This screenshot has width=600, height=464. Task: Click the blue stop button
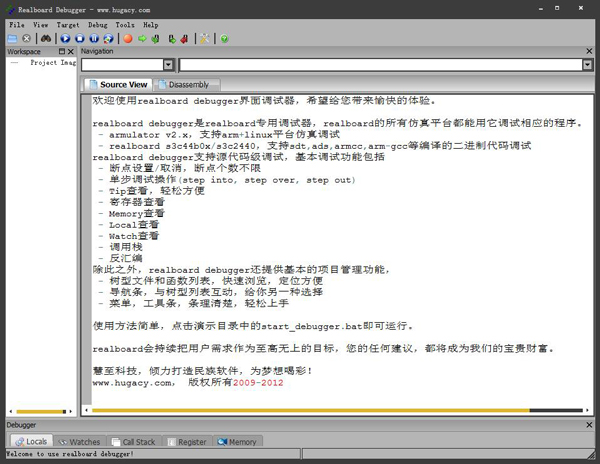pos(80,39)
